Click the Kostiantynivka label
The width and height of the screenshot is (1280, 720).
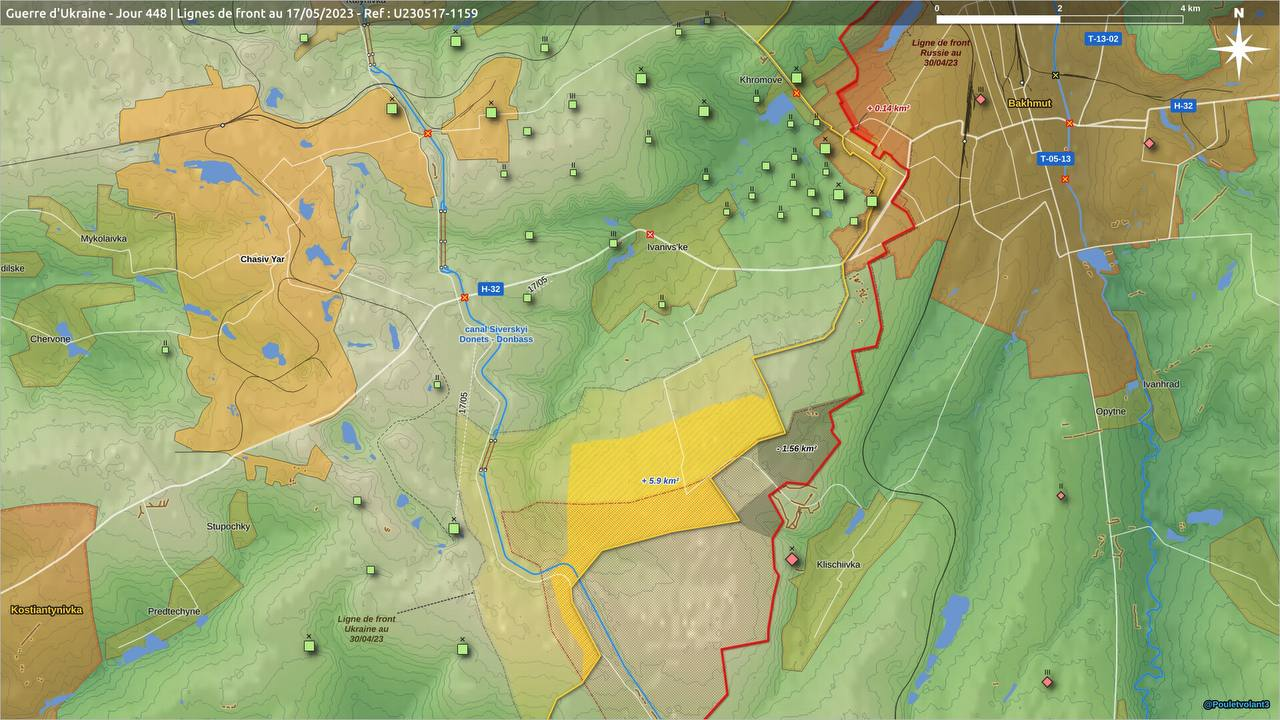(x=46, y=609)
